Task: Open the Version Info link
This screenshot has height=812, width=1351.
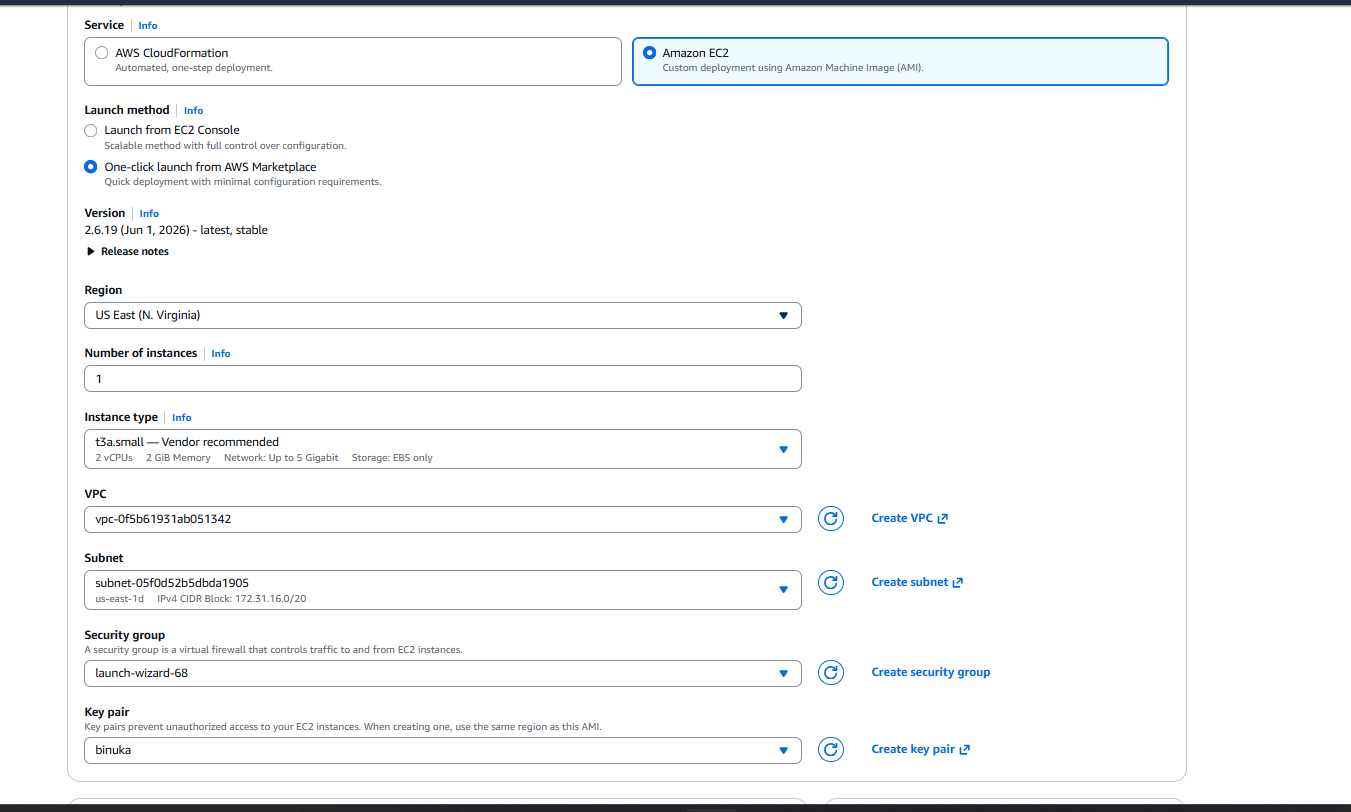Action: (x=149, y=213)
